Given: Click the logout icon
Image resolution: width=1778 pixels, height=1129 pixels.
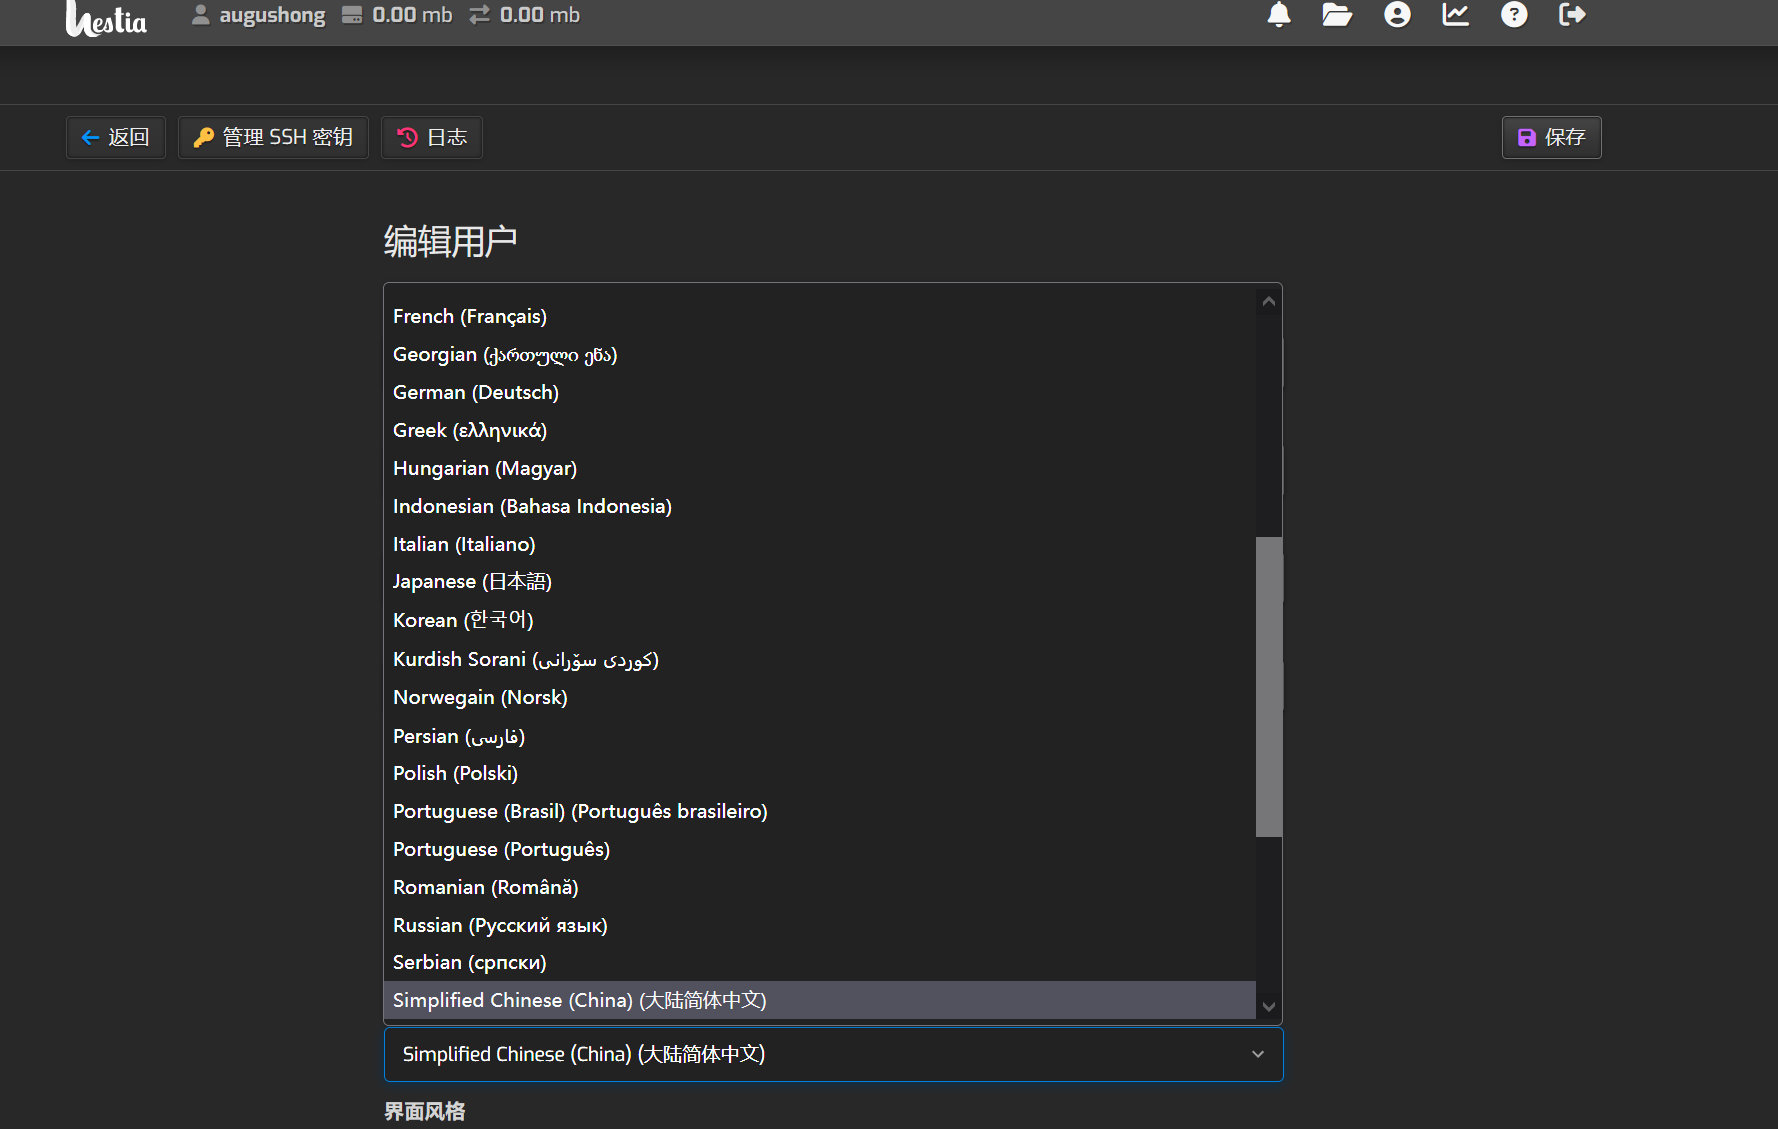Looking at the screenshot, I should [x=1572, y=15].
